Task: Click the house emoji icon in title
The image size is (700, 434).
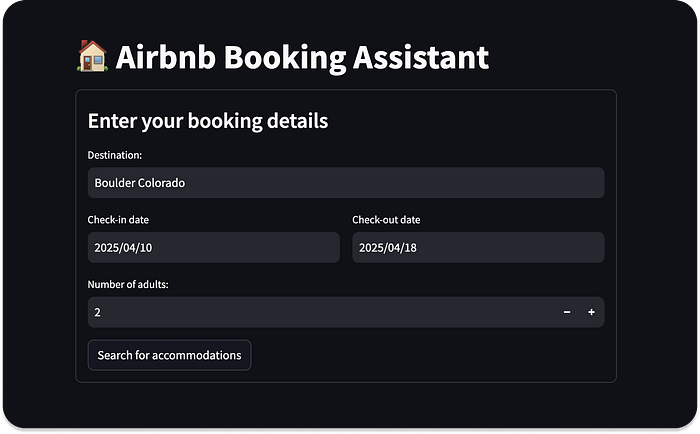Action: click(92, 56)
